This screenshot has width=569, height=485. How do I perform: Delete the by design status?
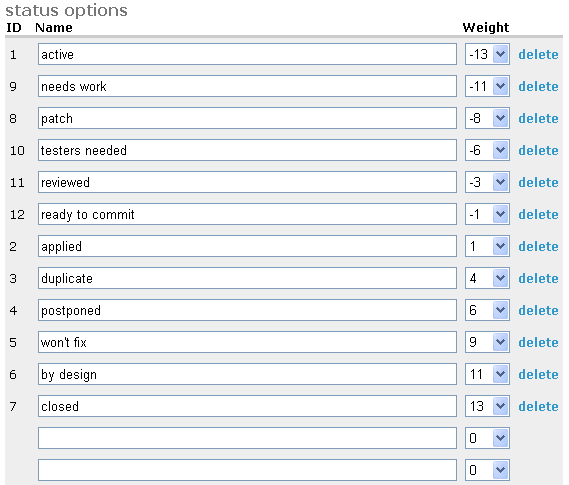tap(538, 374)
